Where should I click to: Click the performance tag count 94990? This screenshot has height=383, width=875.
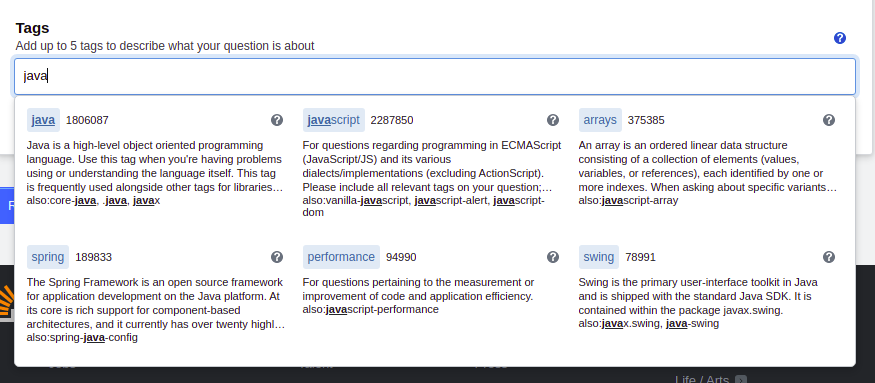coord(401,257)
